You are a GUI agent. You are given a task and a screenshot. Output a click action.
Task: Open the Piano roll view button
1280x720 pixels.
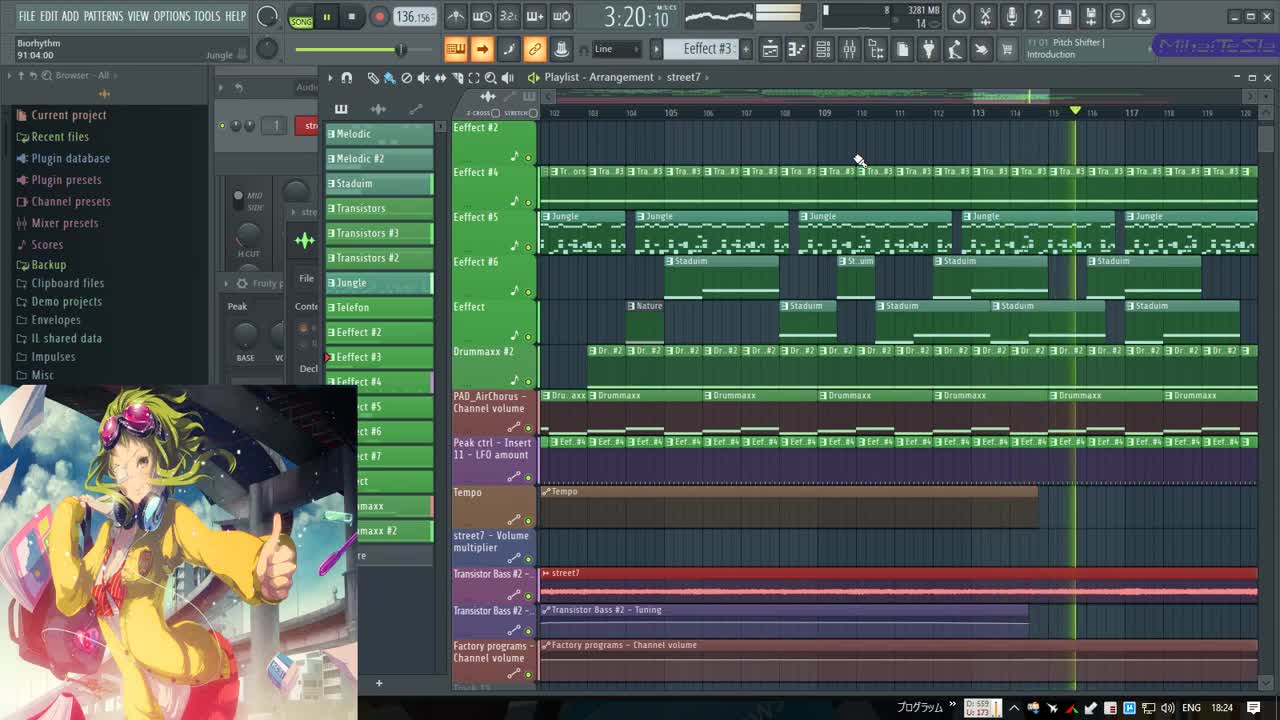tap(797, 49)
